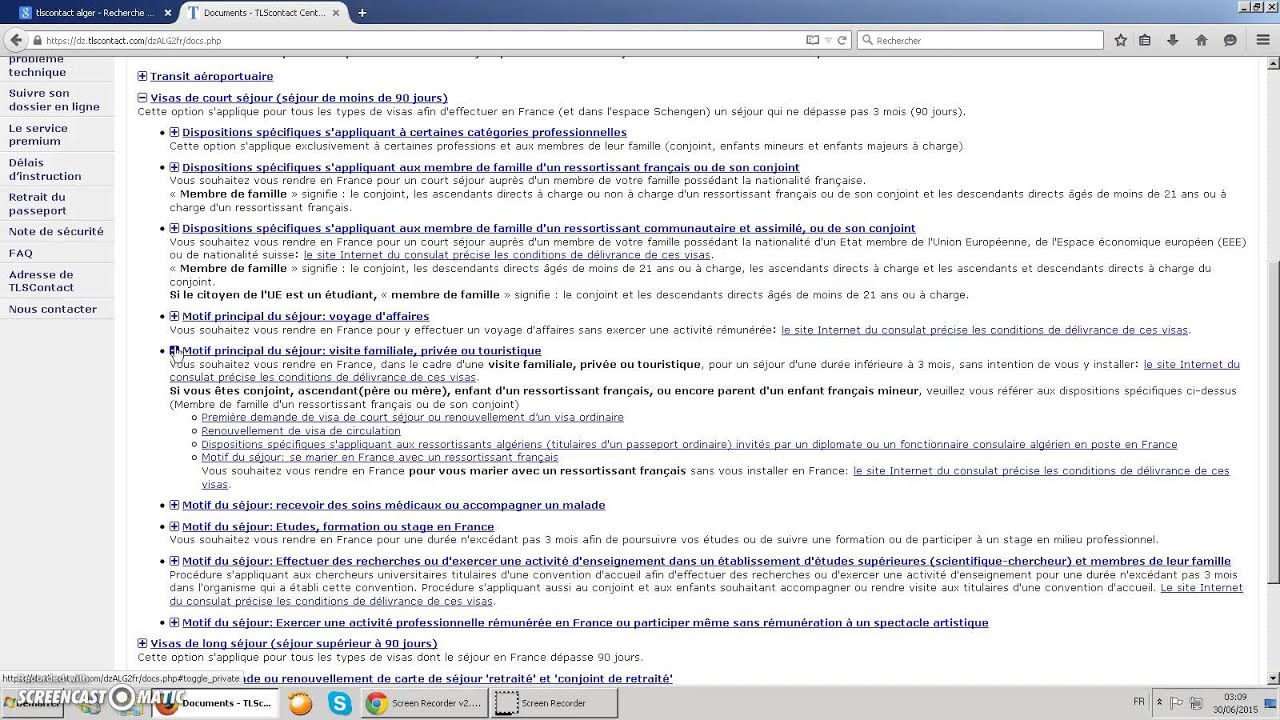1280x720 pixels.
Task: Click the action center flag tray icon
Action: (x=1177, y=702)
